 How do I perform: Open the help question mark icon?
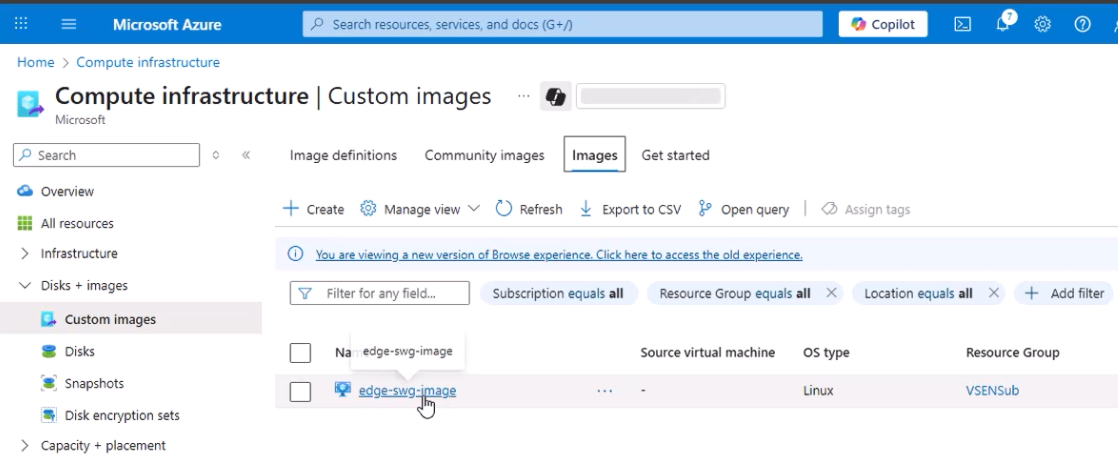click(1082, 24)
